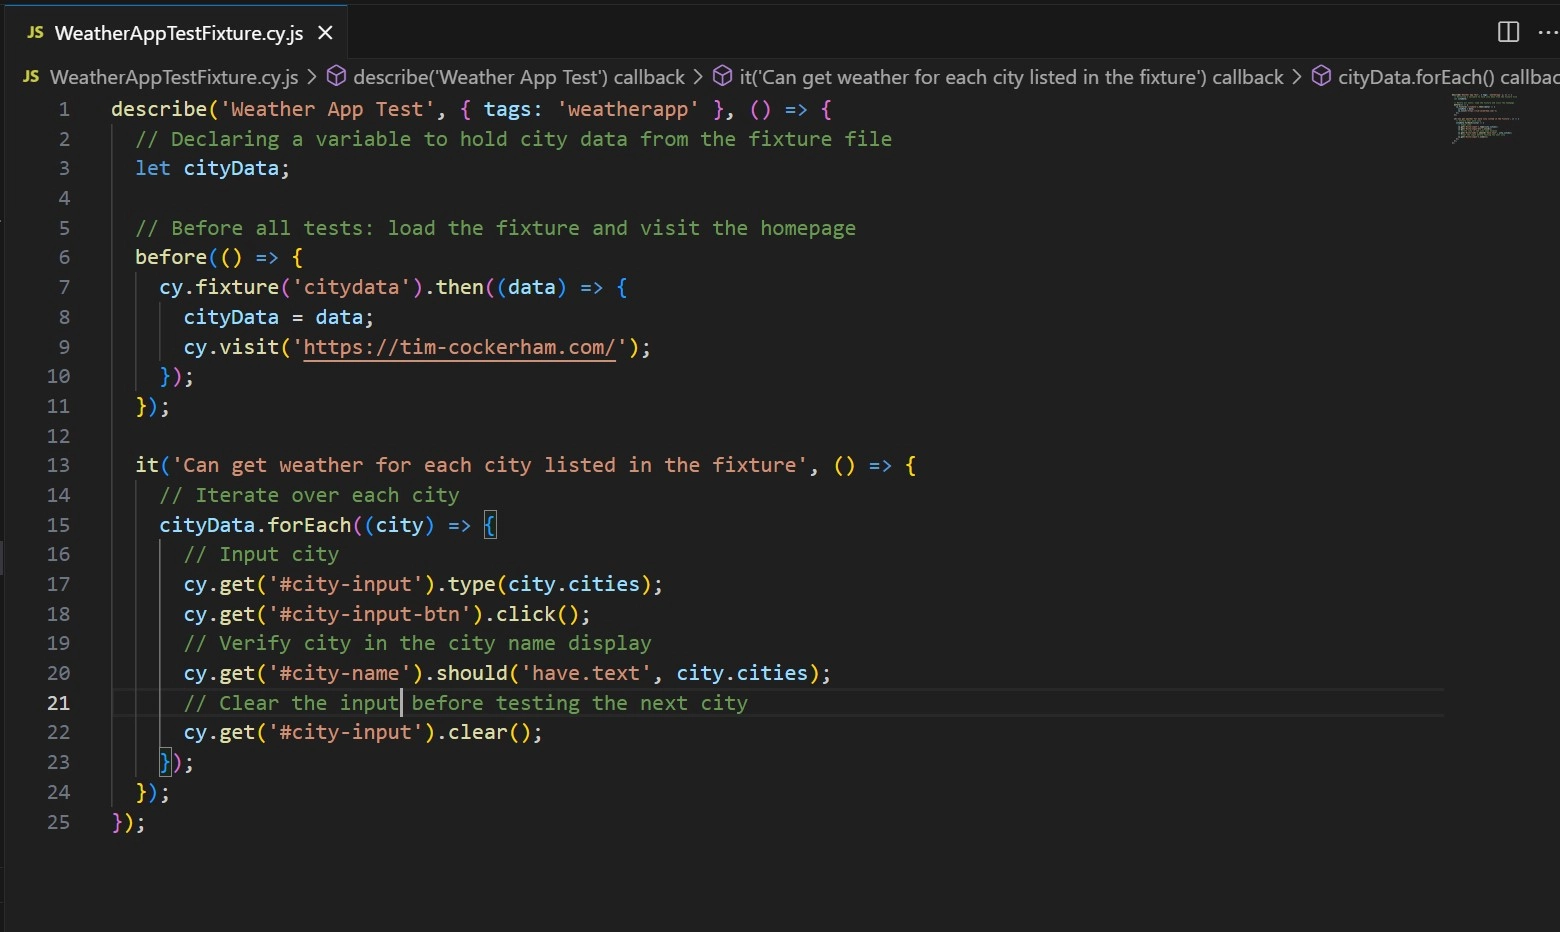Click the Split Editor Right icon
Screen dimensions: 1560x932
1508,32
